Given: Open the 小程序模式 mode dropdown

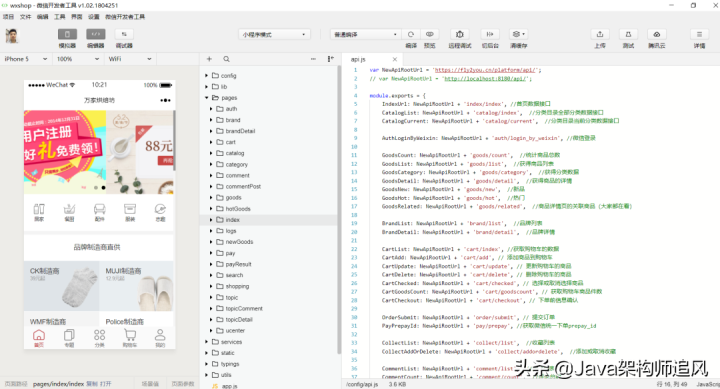Looking at the screenshot, I should [x=274, y=34].
